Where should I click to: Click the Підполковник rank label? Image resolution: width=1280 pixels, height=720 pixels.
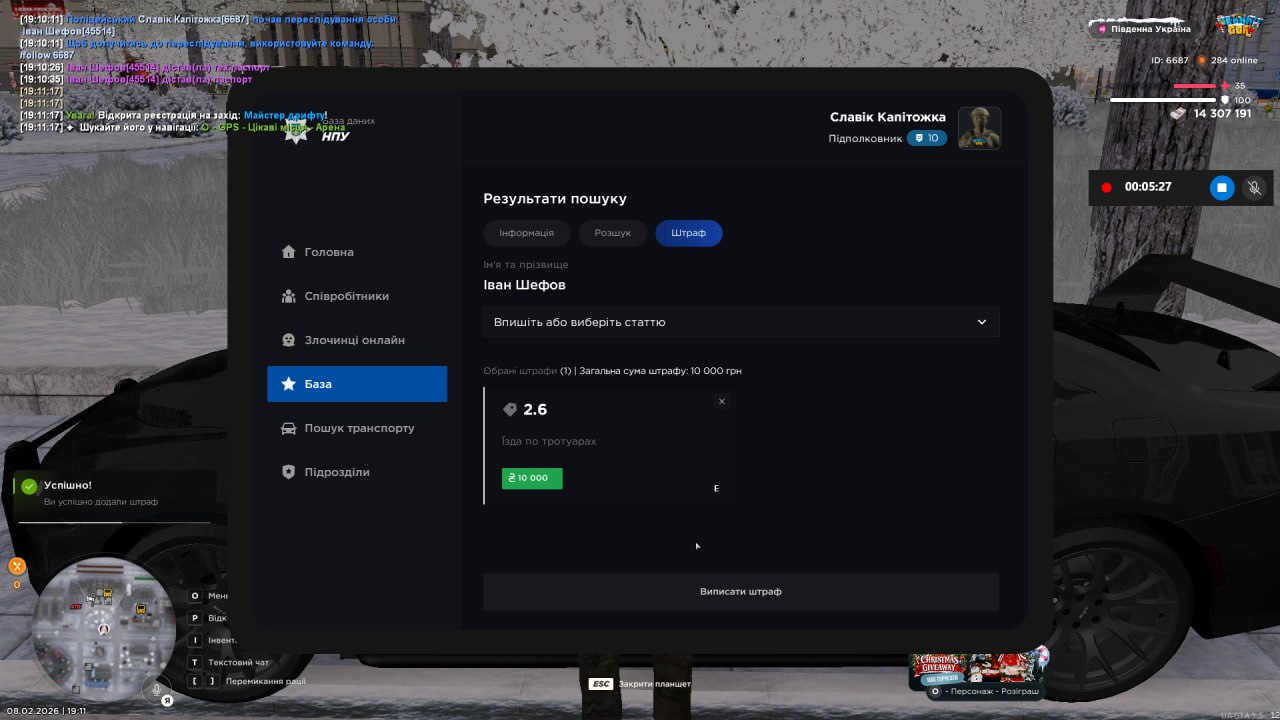(x=865, y=138)
